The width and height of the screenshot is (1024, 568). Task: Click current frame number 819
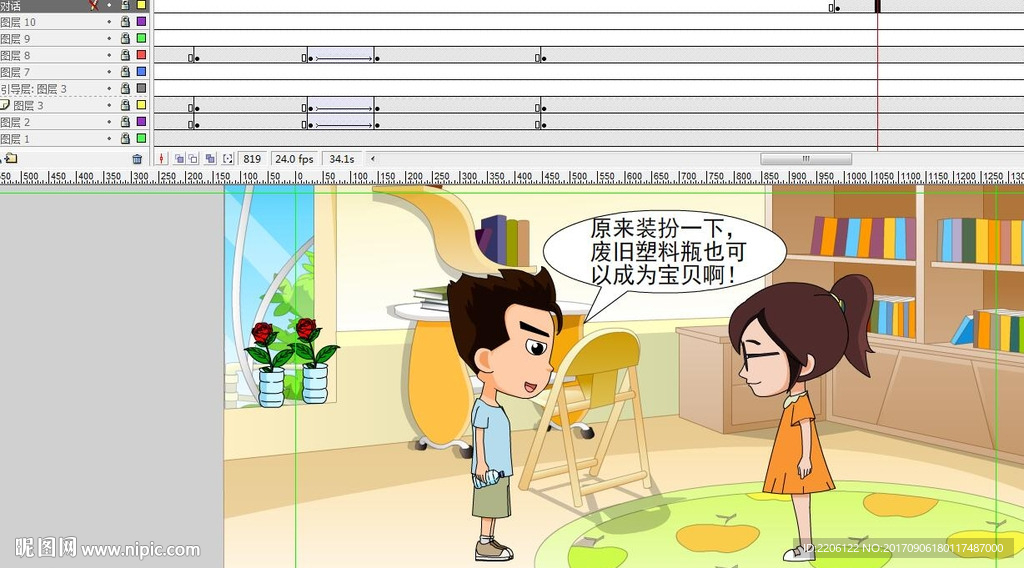pyautogui.click(x=252, y=159)
